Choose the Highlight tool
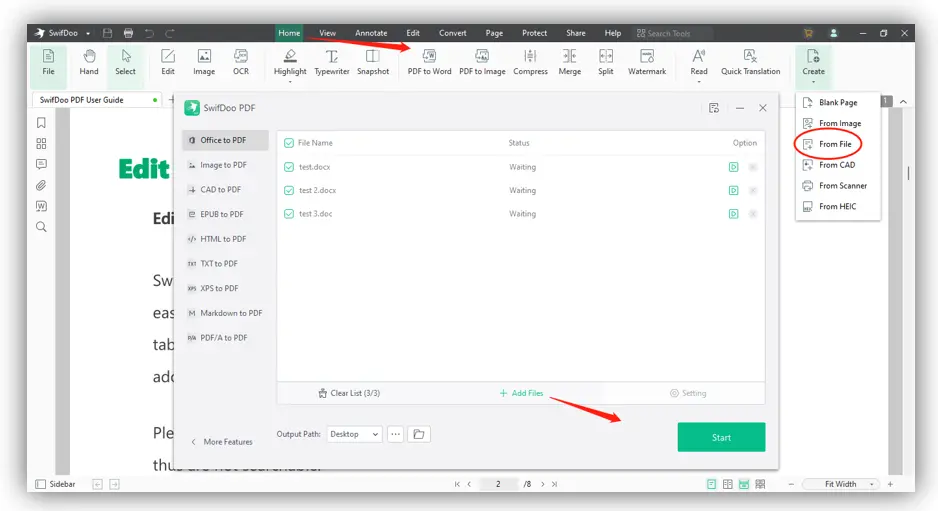The width and height of the screenshot is (938, 511). [290, 63]
